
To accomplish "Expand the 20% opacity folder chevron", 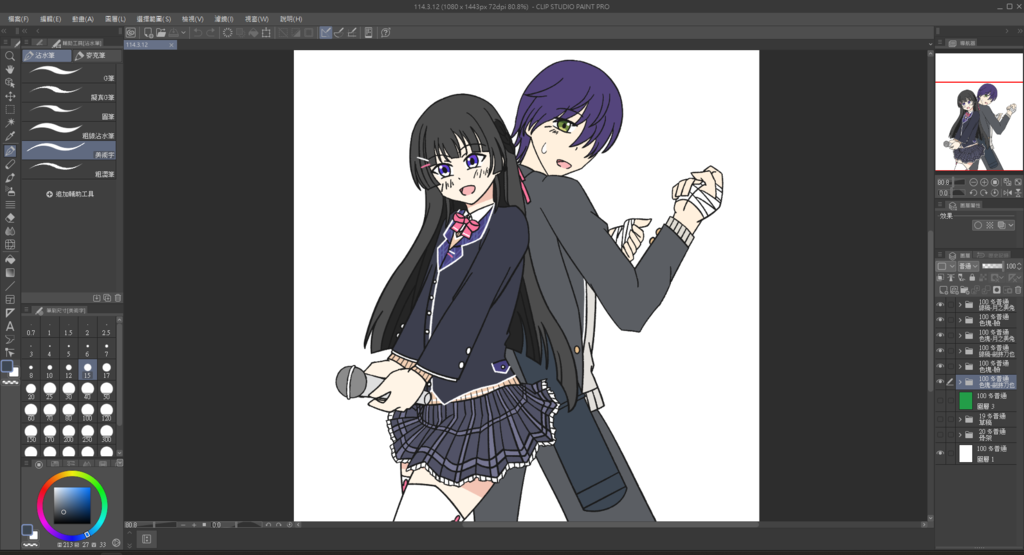I will pyautogui.click(x=960, y=435).
